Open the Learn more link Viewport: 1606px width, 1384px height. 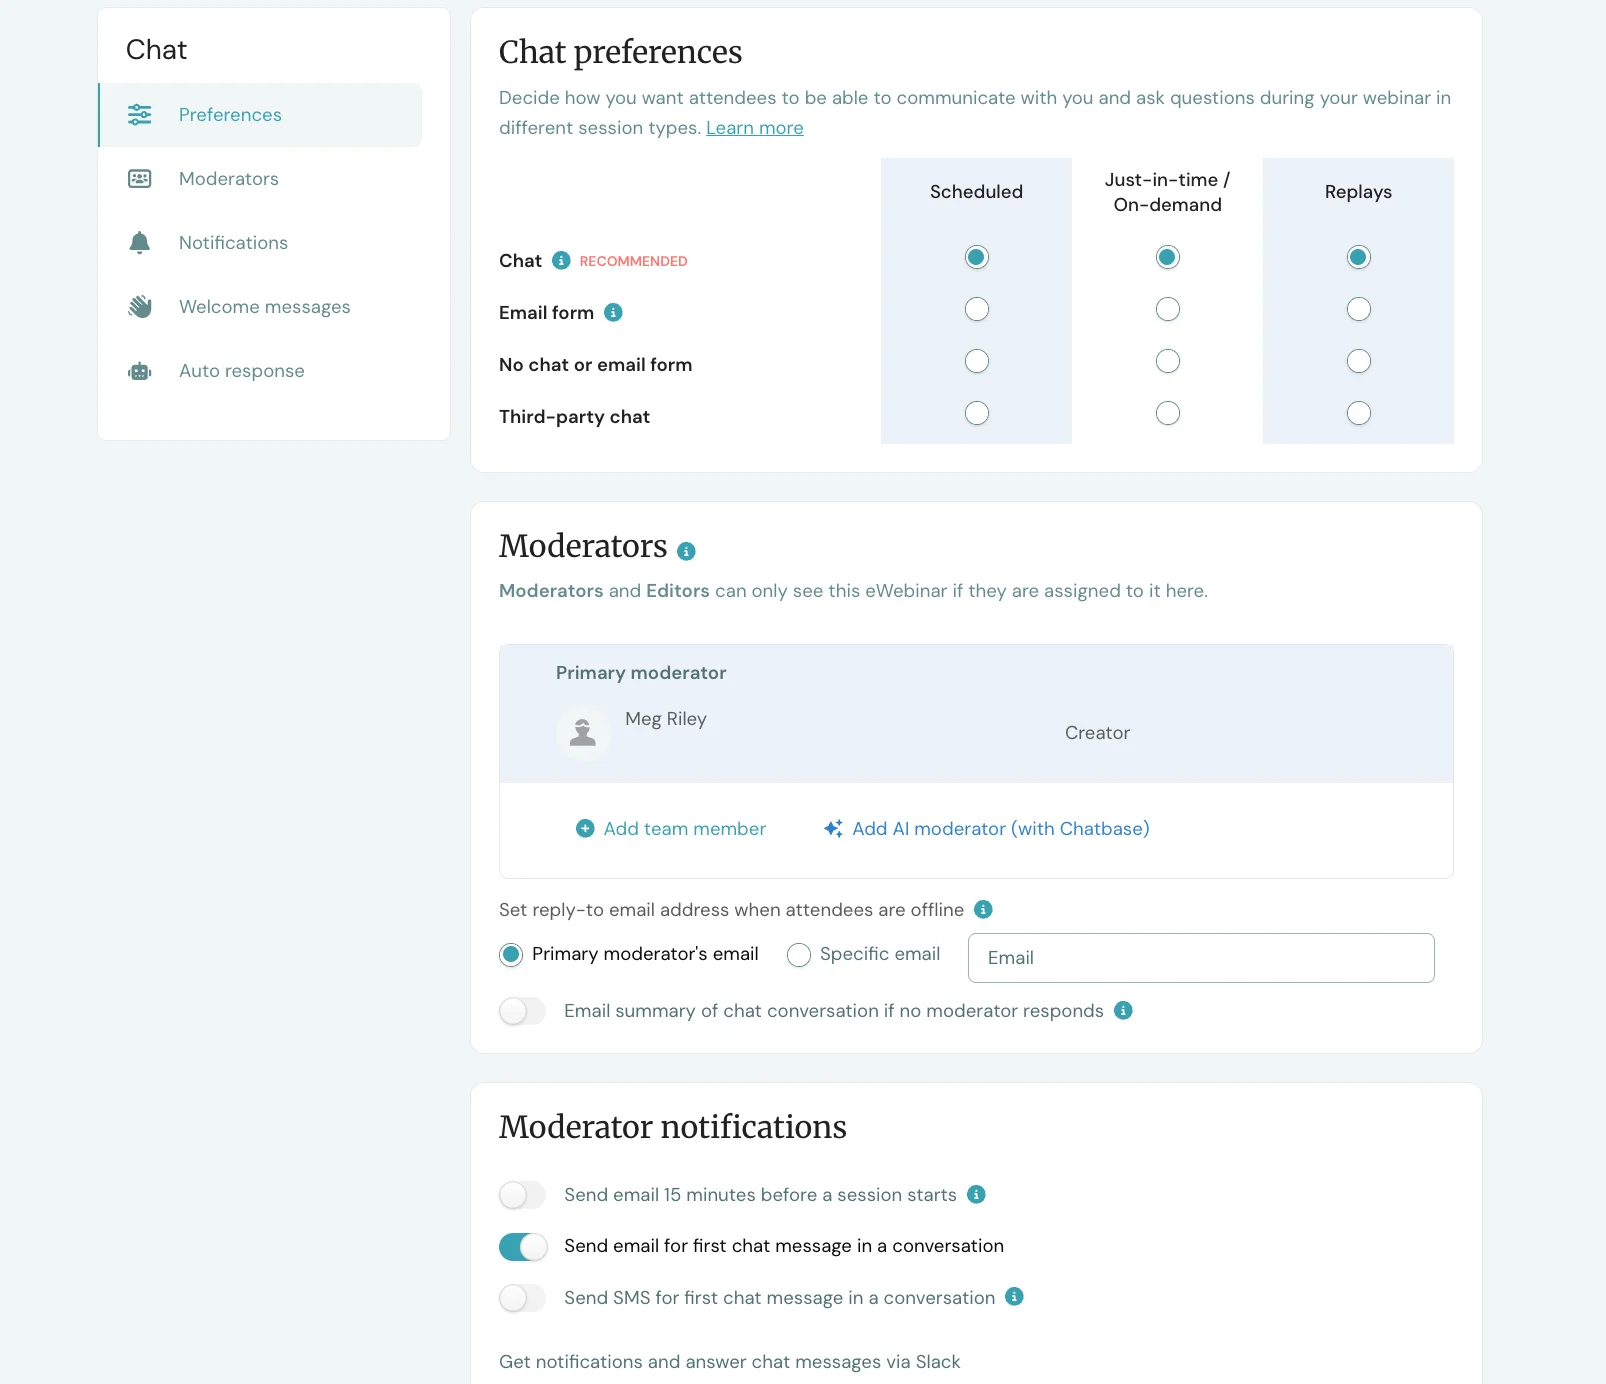(754, 127)
